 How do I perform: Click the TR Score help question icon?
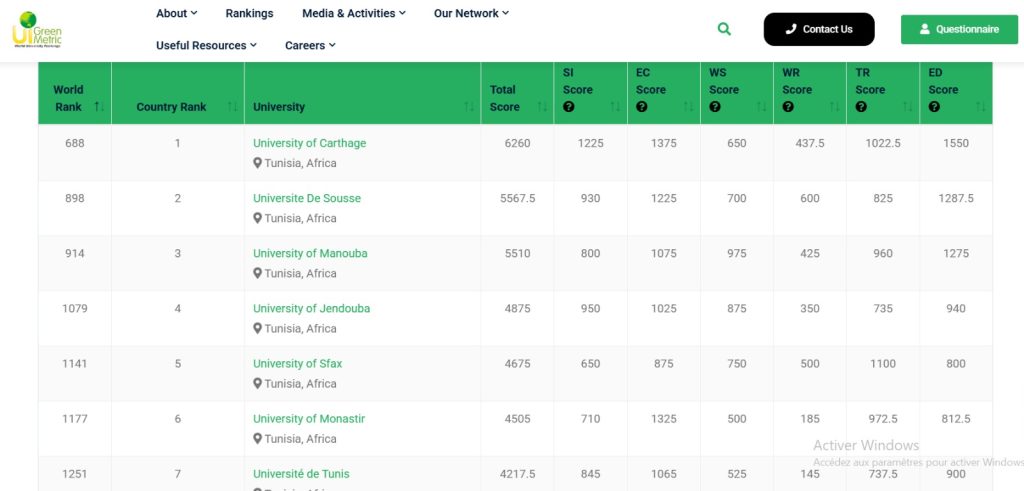(x=861, y=107)
